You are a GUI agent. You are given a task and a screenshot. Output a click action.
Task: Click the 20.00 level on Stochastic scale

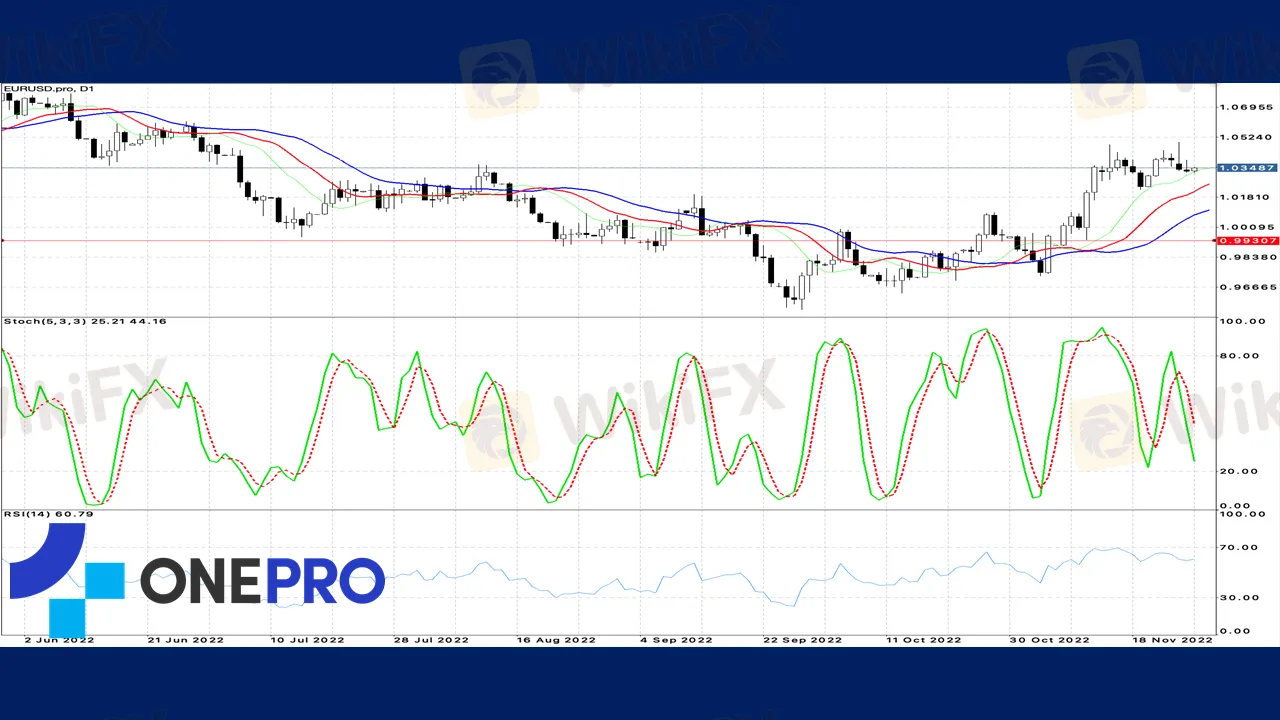[1238, 471]
